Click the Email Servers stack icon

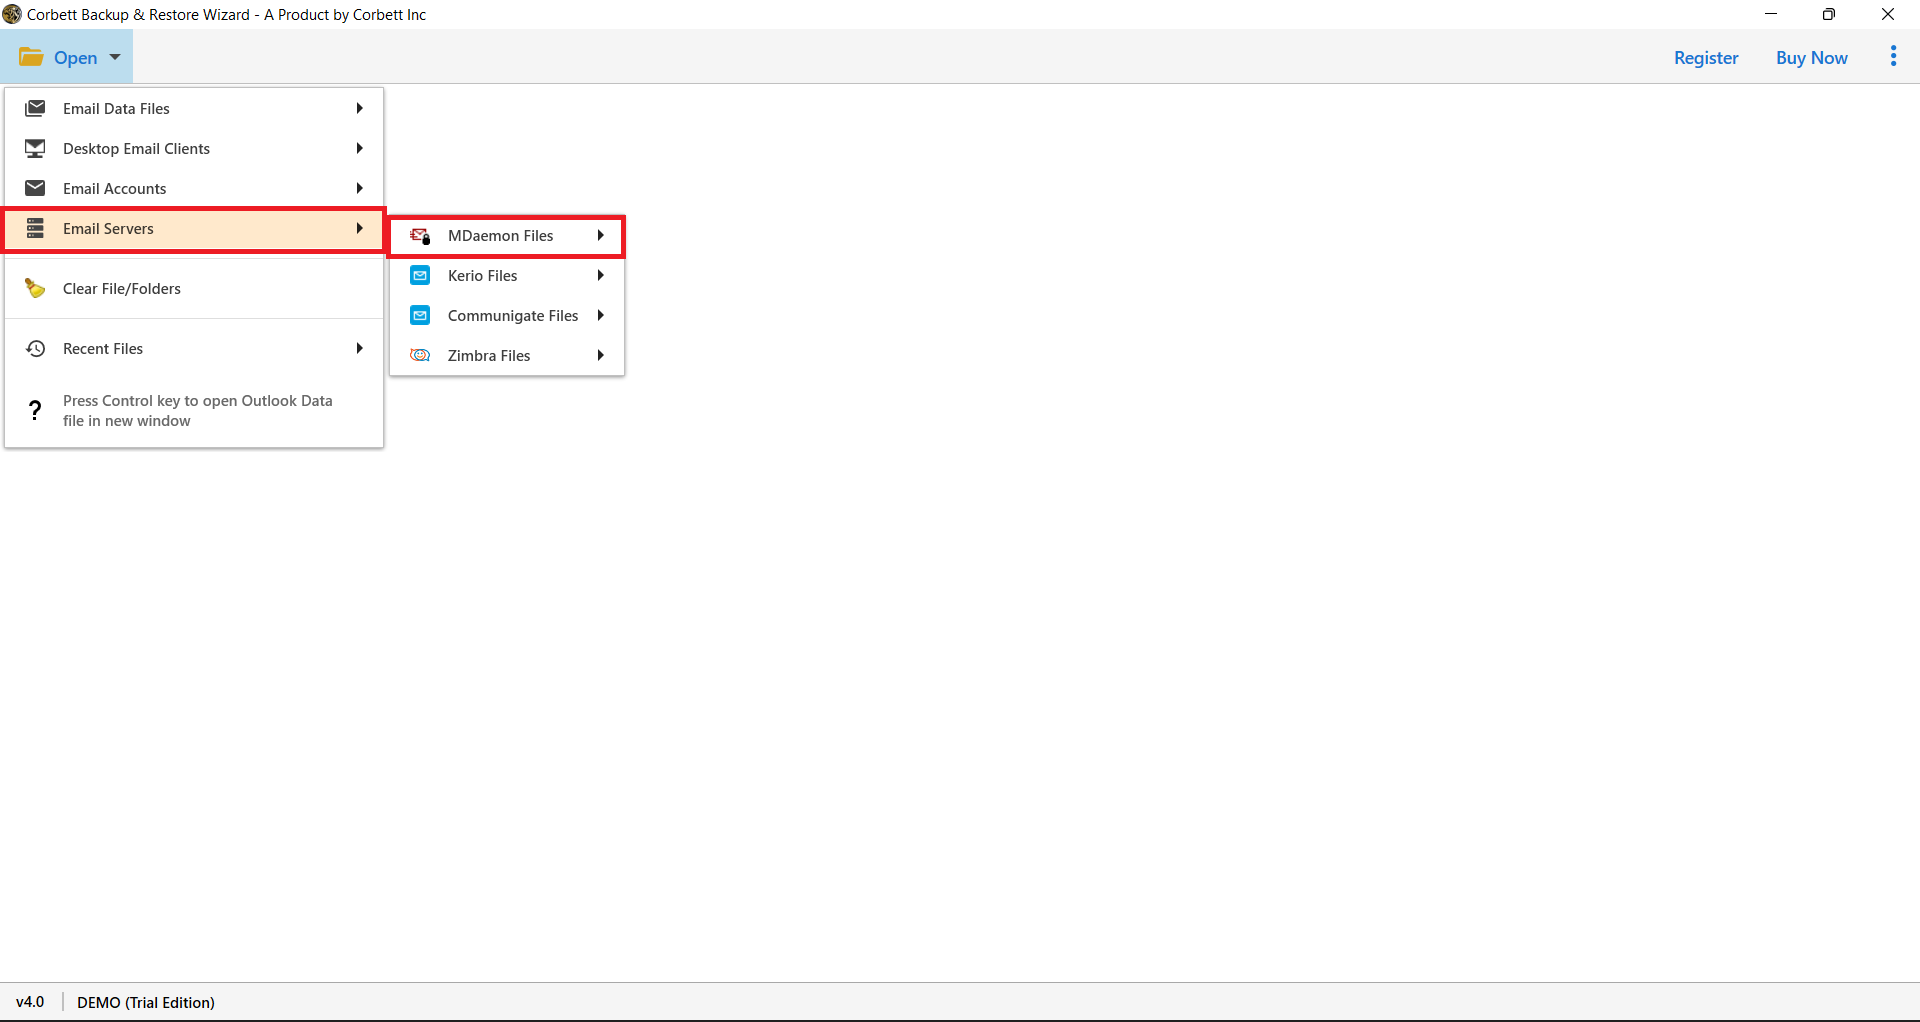coord(35,228)
